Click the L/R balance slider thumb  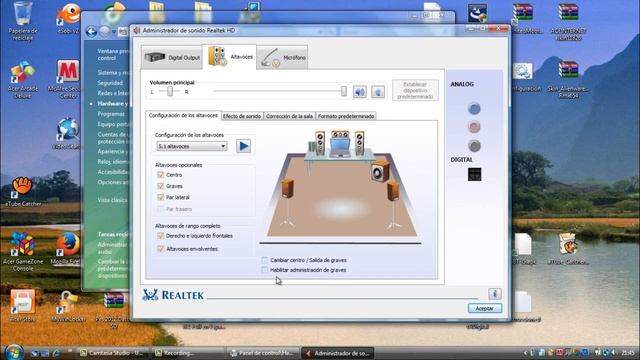[170, 91]
